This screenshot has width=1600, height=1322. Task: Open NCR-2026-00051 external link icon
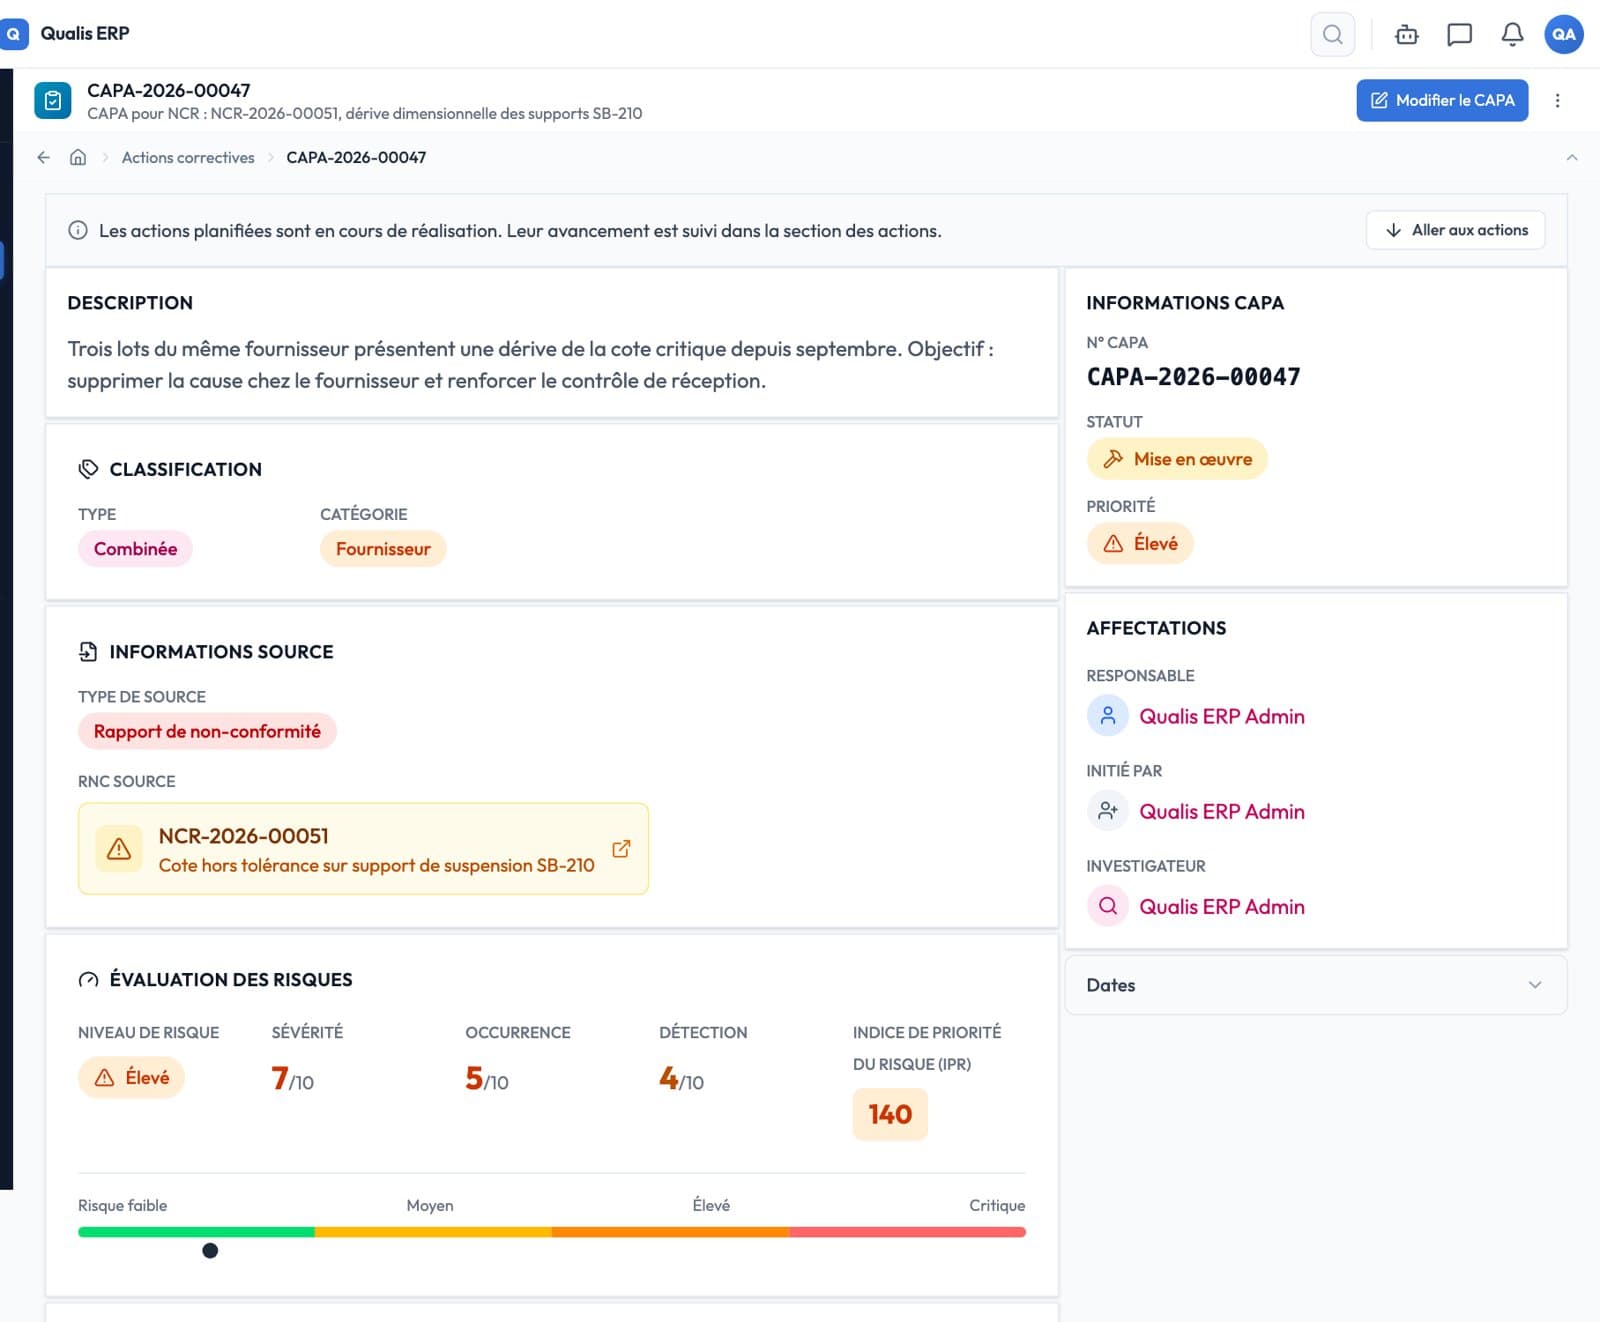tap(621, 848)
